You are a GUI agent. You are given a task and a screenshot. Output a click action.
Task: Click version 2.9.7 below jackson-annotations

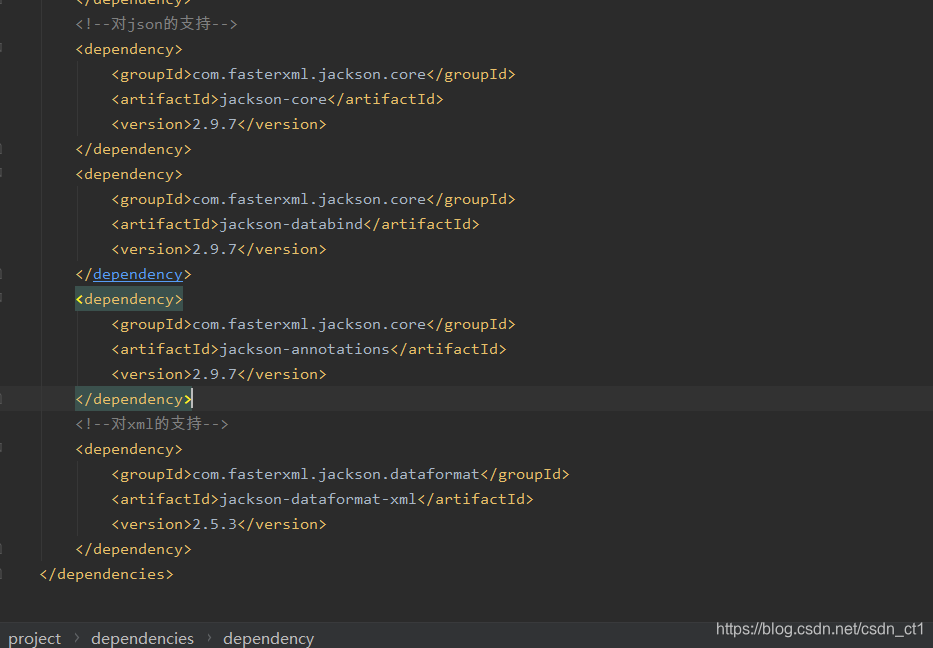[219, 374]
